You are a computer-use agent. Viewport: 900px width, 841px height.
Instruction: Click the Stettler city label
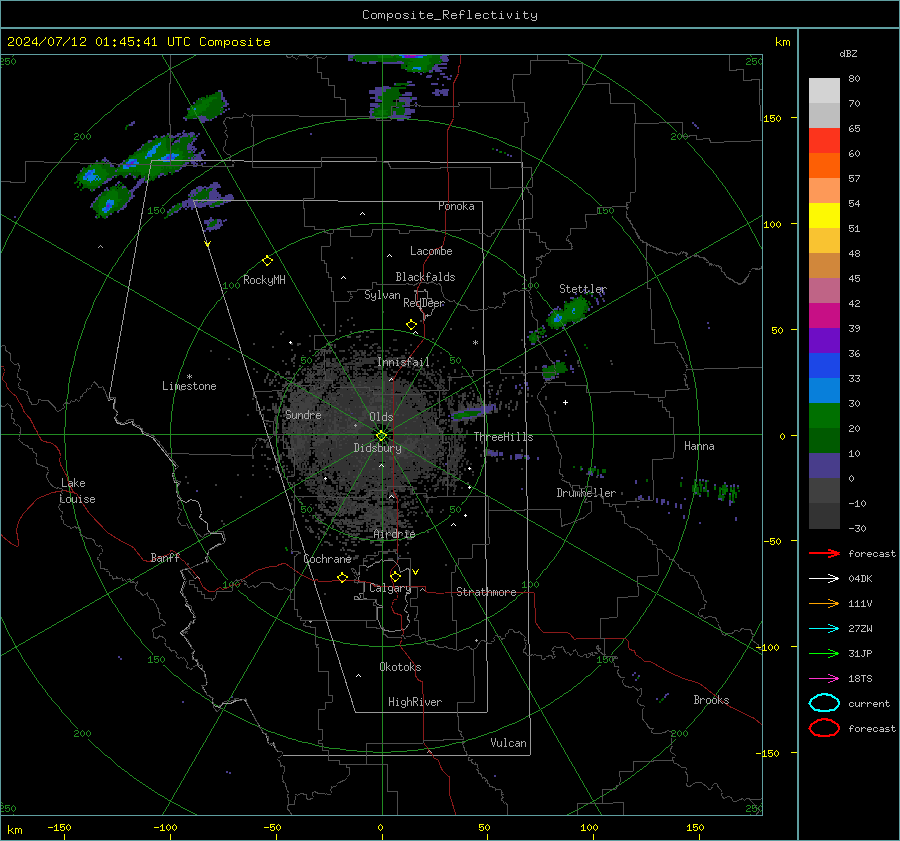coord(583,289)
